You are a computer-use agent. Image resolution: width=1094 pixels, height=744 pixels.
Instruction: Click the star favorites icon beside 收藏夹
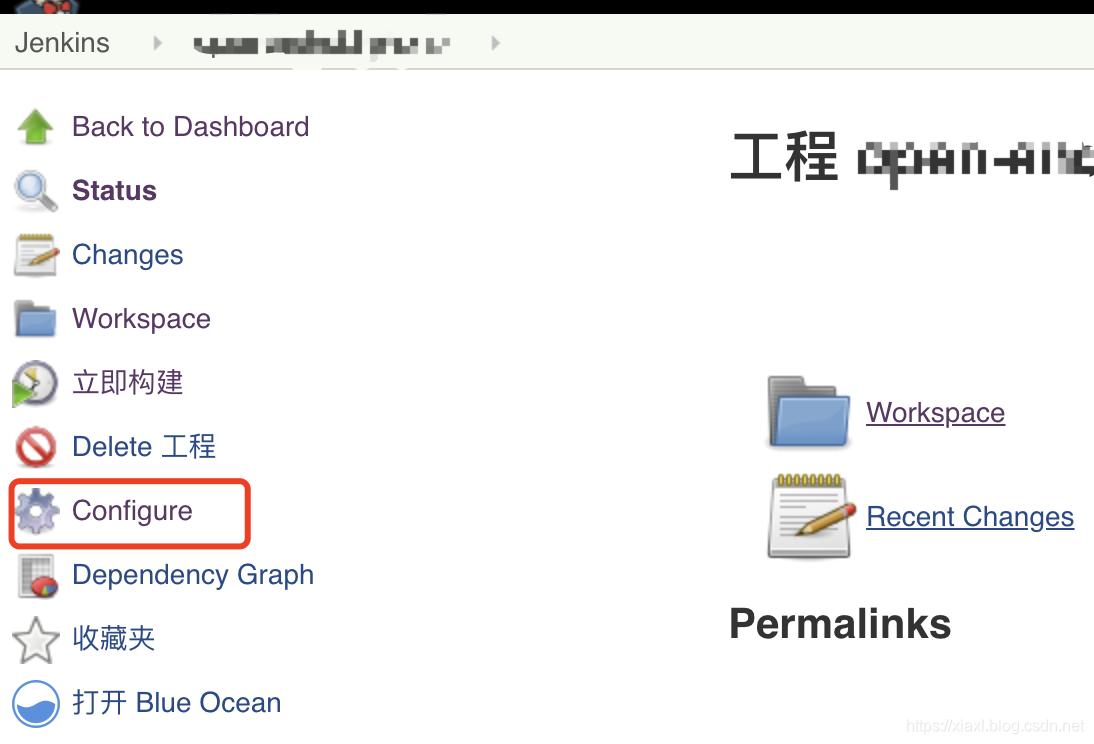pos(36,639)
